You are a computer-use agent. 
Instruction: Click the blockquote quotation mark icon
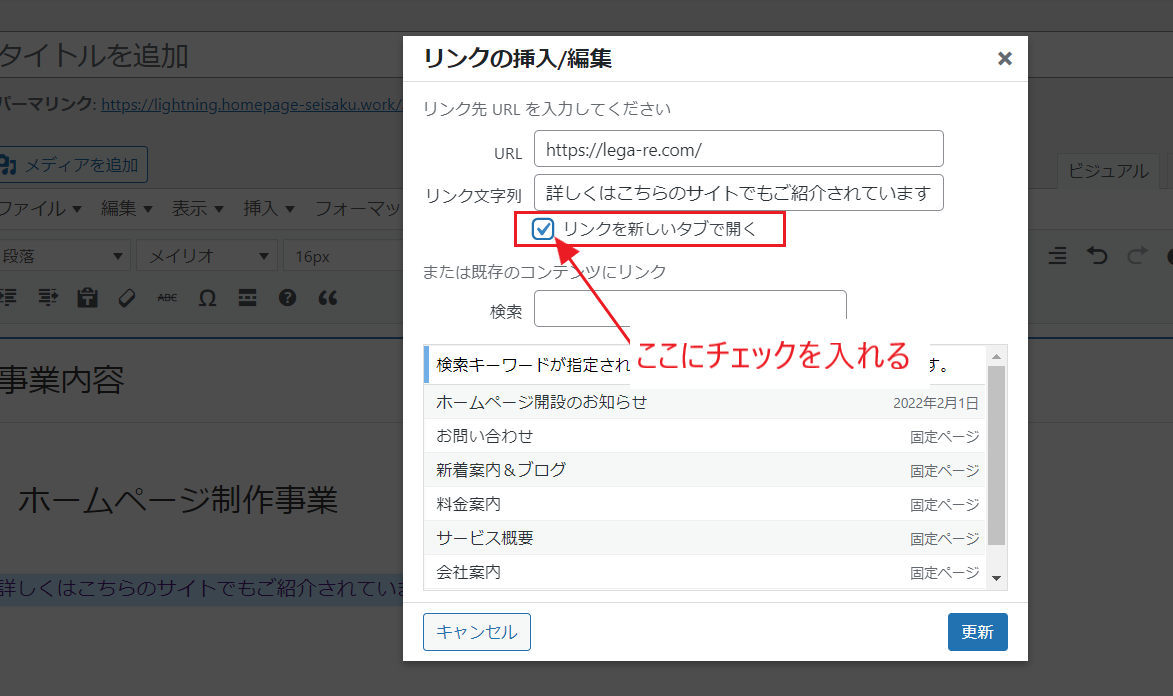pyautogui.click(x=327, y=298)
